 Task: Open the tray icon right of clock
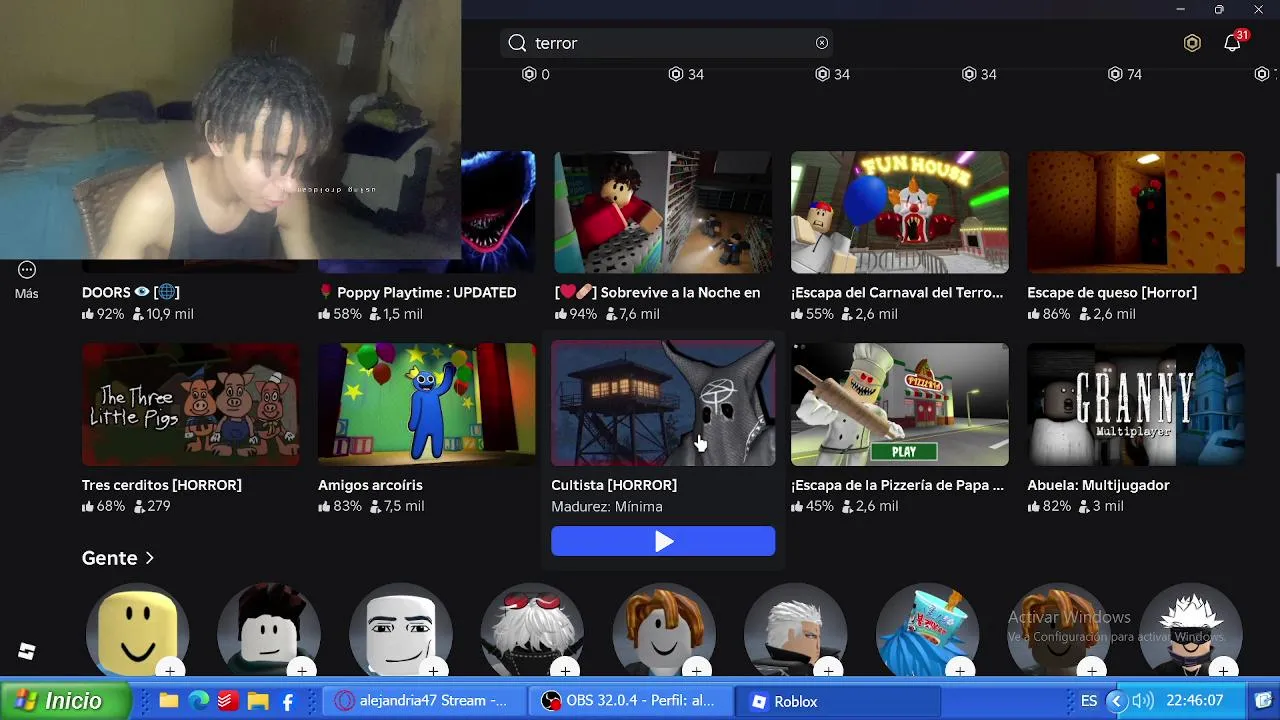point(1263,701)
